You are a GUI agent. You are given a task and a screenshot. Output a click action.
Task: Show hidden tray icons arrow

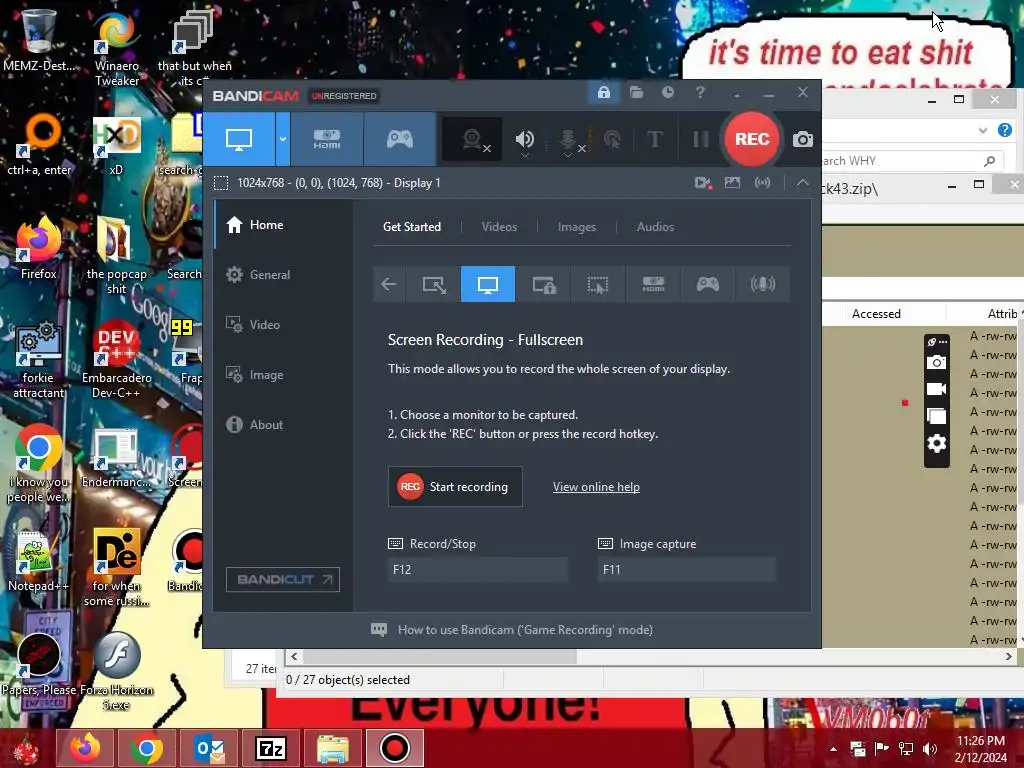click(833, 749)
